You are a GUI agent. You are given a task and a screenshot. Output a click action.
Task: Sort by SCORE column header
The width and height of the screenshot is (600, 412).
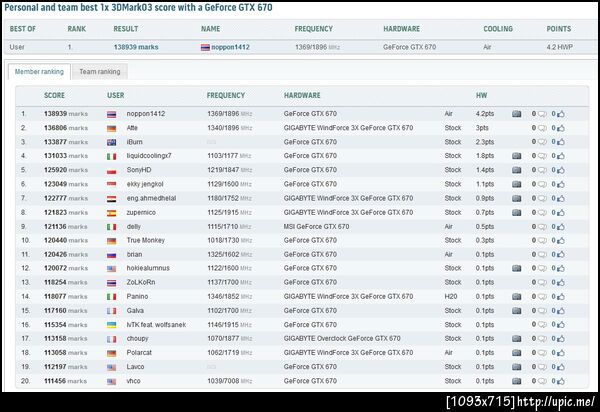tap(54, 95)
